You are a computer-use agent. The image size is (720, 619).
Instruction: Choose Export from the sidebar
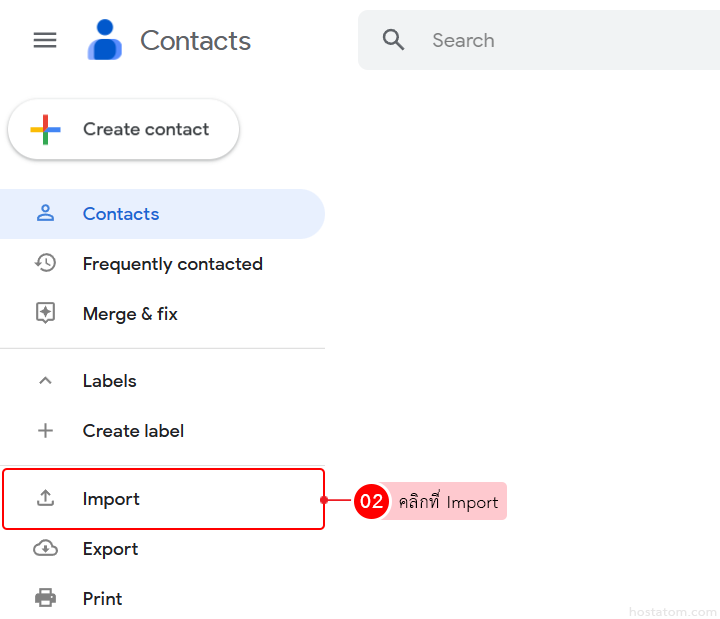pyautogui.click(x=110, y=549)
